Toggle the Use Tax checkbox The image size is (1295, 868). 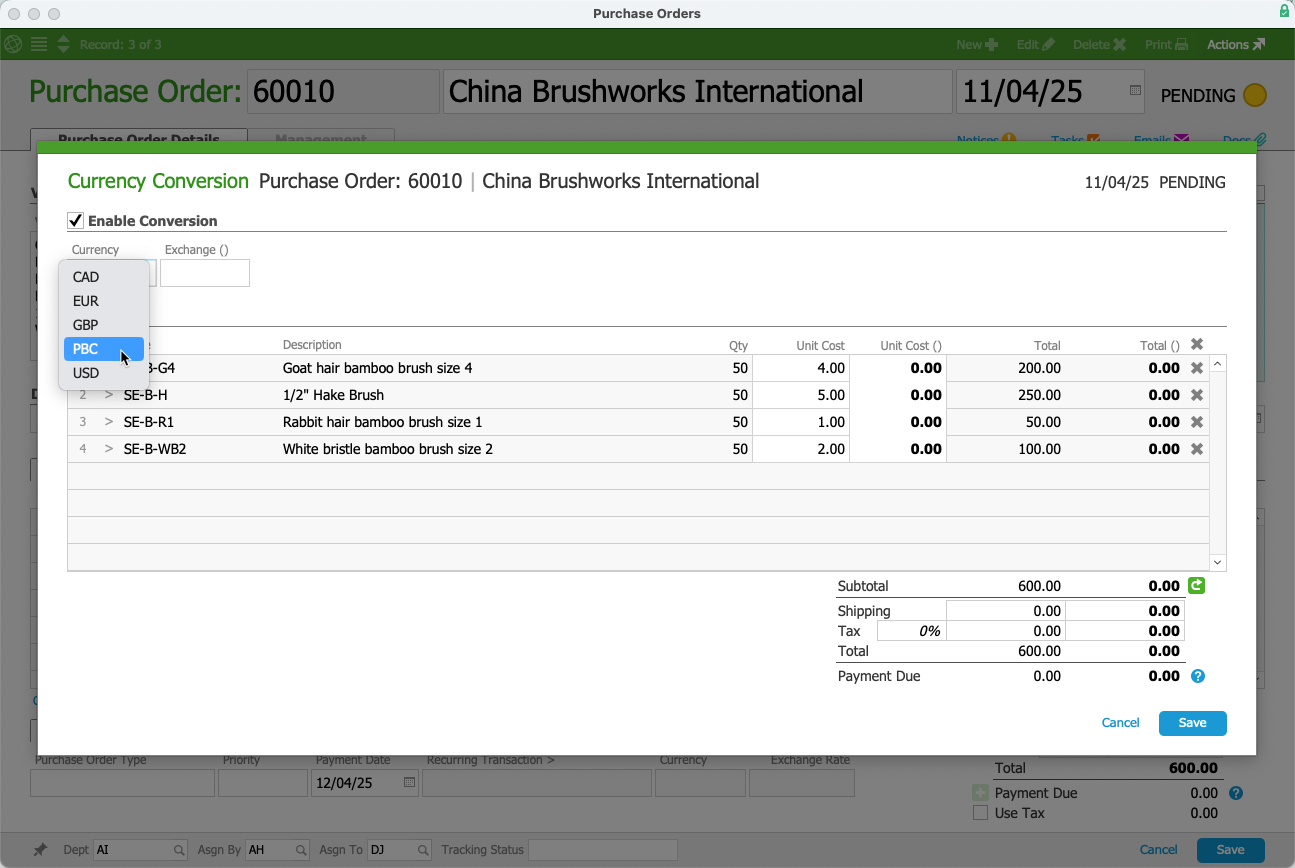point(980,813)
